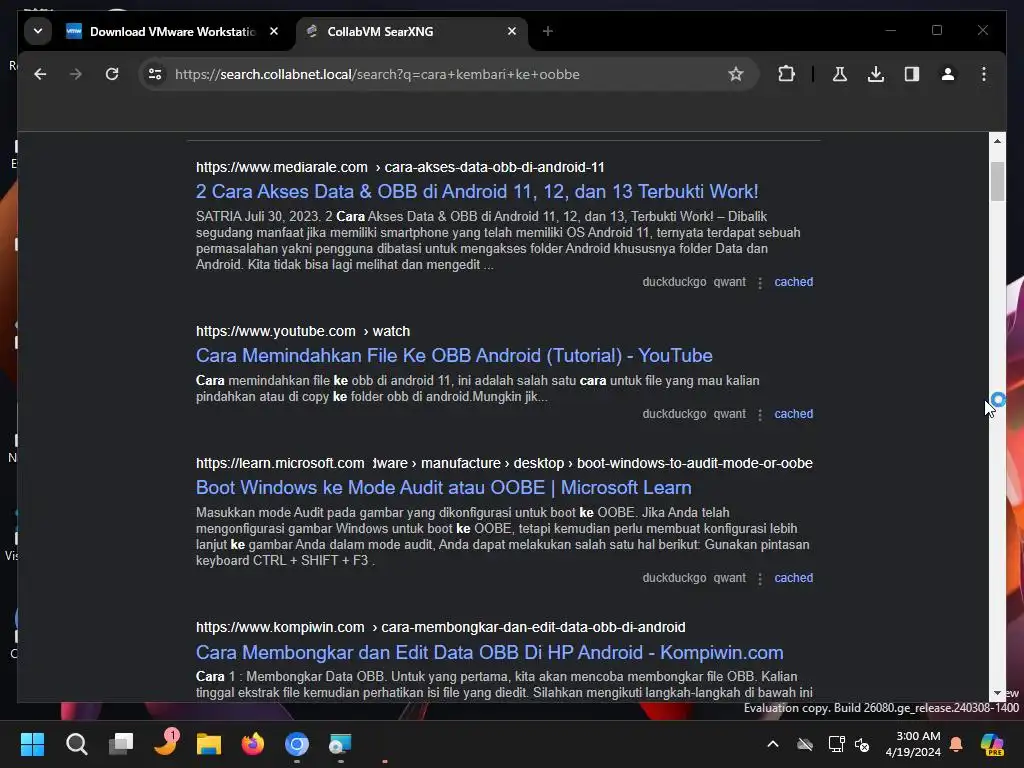
Task: Click the cloud sync tray icon
Action: coord(805,744)
